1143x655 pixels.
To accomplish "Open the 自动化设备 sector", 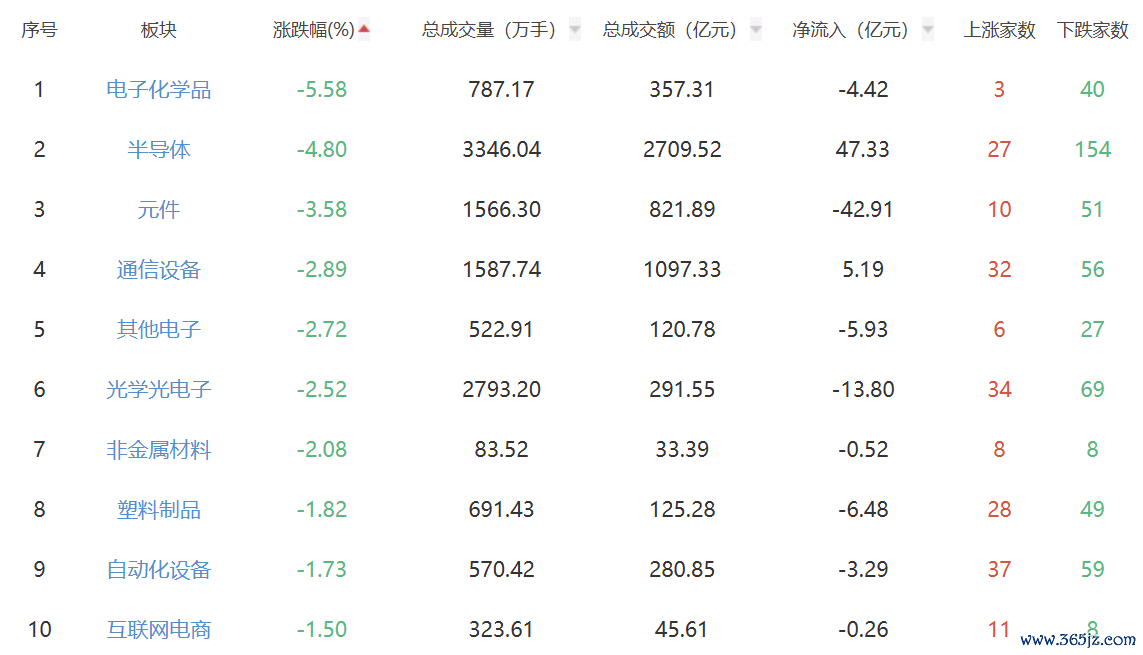I will [x=159, y=570].
